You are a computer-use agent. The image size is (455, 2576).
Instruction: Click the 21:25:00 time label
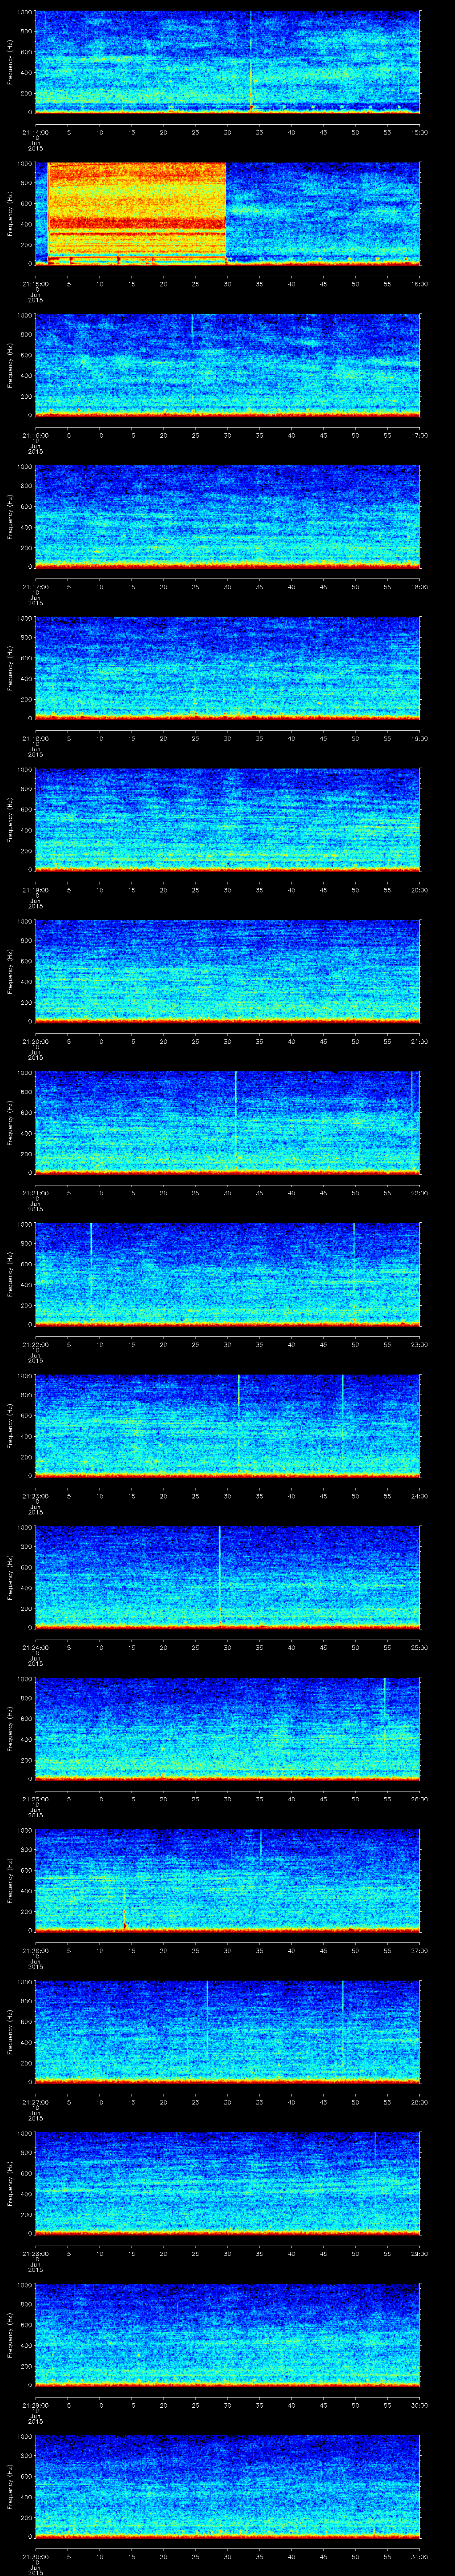35,1799
